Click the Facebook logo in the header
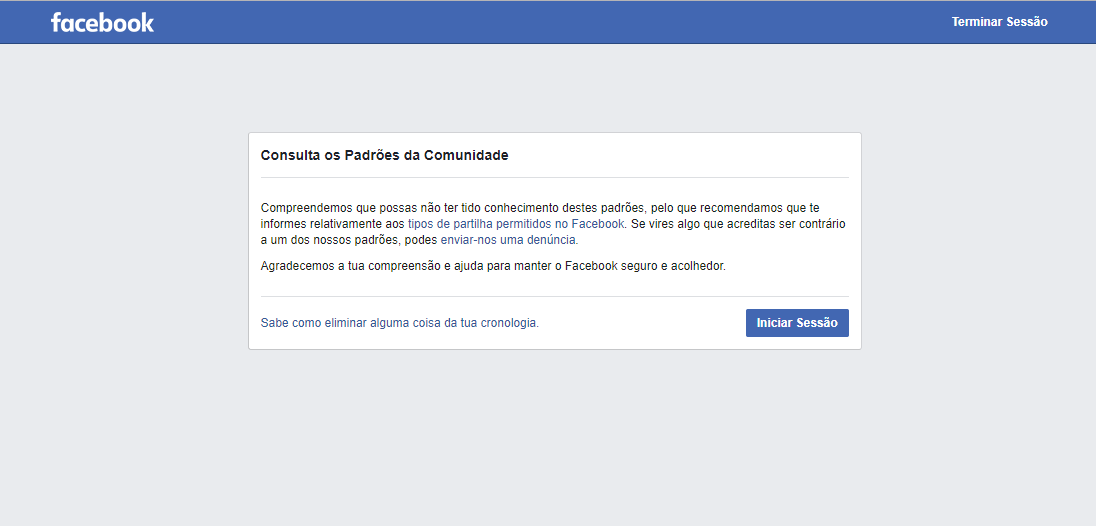The image size is (1096, 530). (x=102, y=22)
